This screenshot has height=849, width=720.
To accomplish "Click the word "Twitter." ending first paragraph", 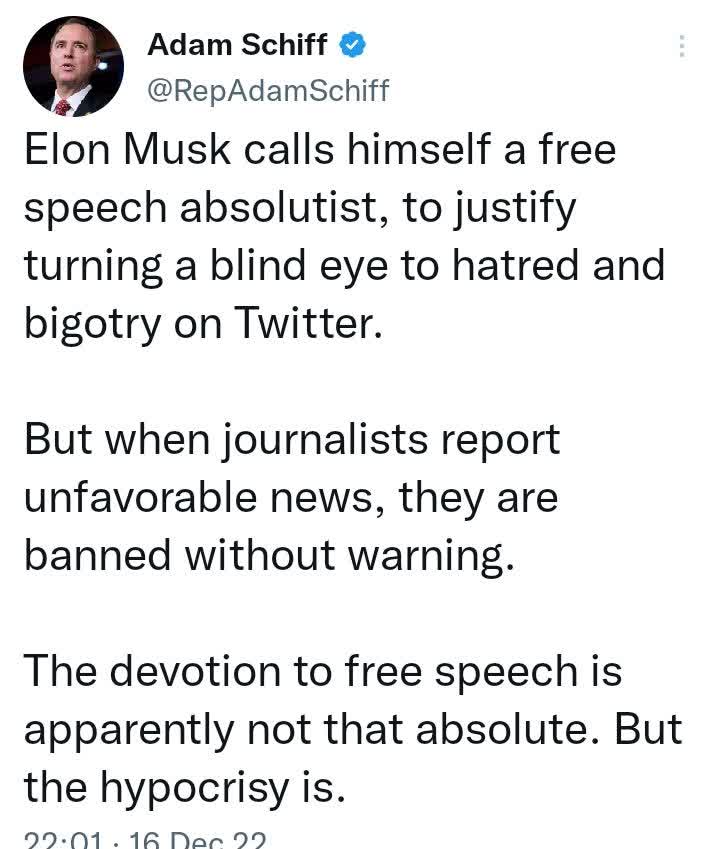I will 308,323.
